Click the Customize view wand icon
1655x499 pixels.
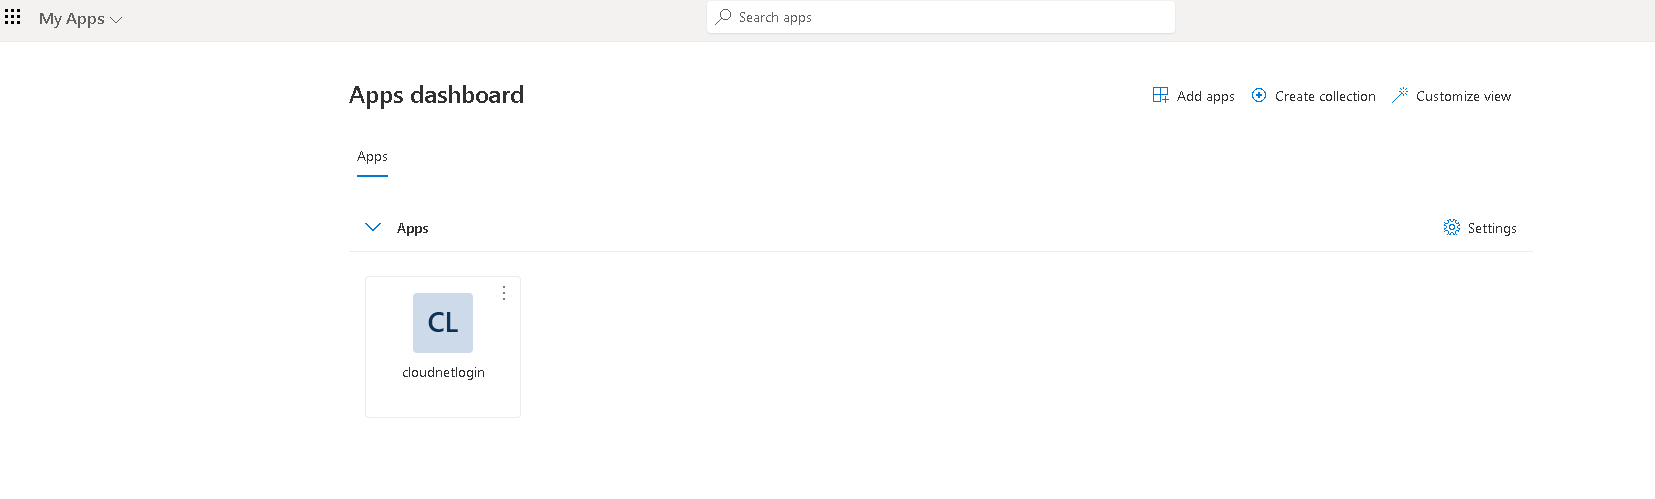tap(1400, 95)
